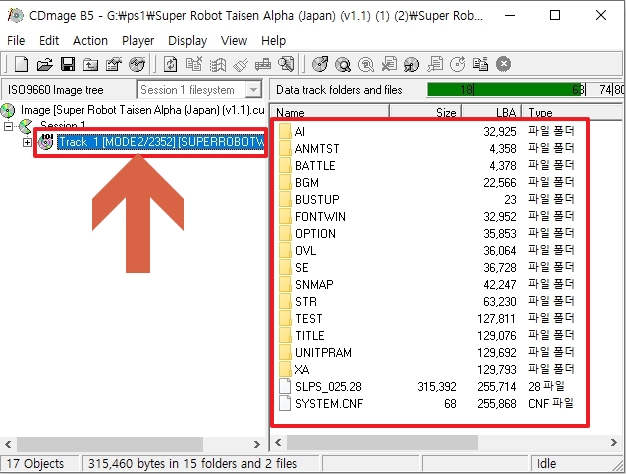Viewport: 626px width, 474px height.
Task: Sort by the Name column header
Action: 330,113
